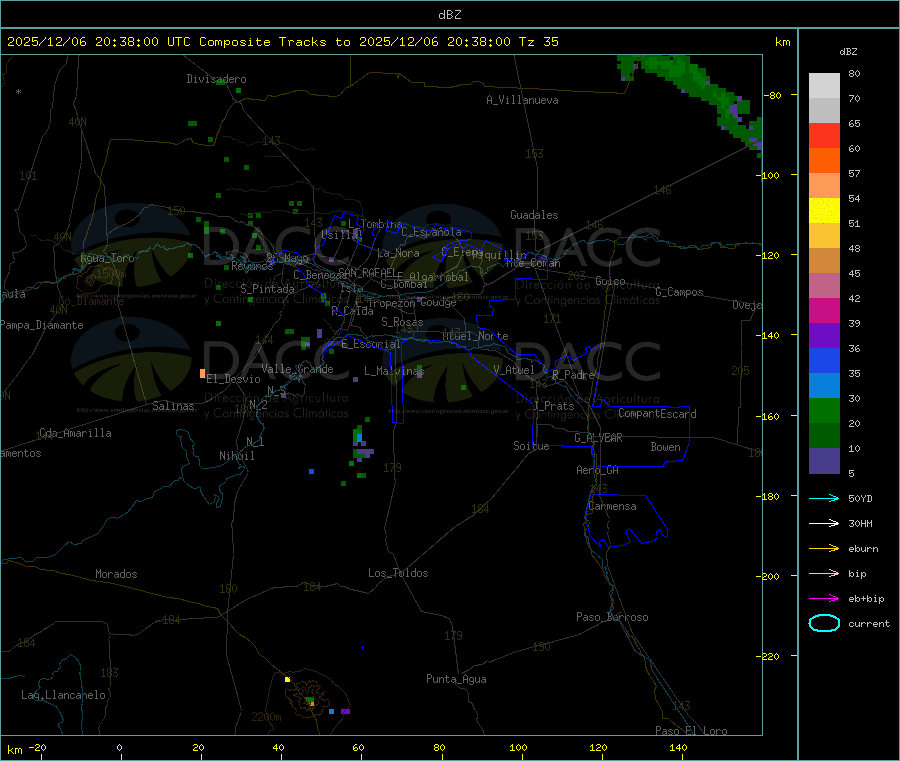Viewport: 900px width, 761px height.
Task: Click the 'SAN_RAFAEL' map label
Action: [367, 272]
